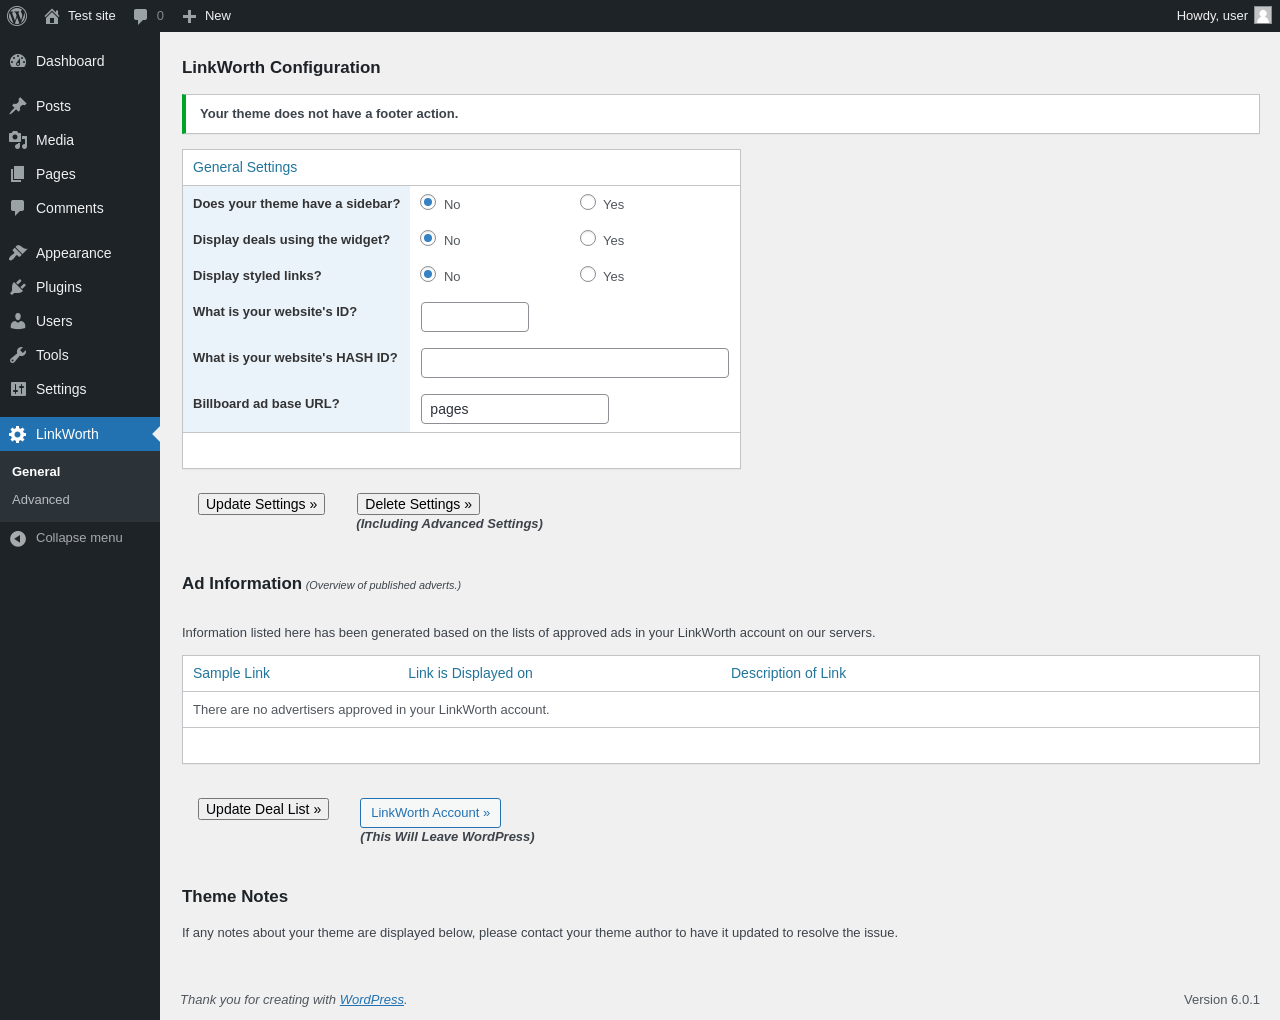Click the Sample Link column header
The image size is (1280, 1020).
[231, 674]
